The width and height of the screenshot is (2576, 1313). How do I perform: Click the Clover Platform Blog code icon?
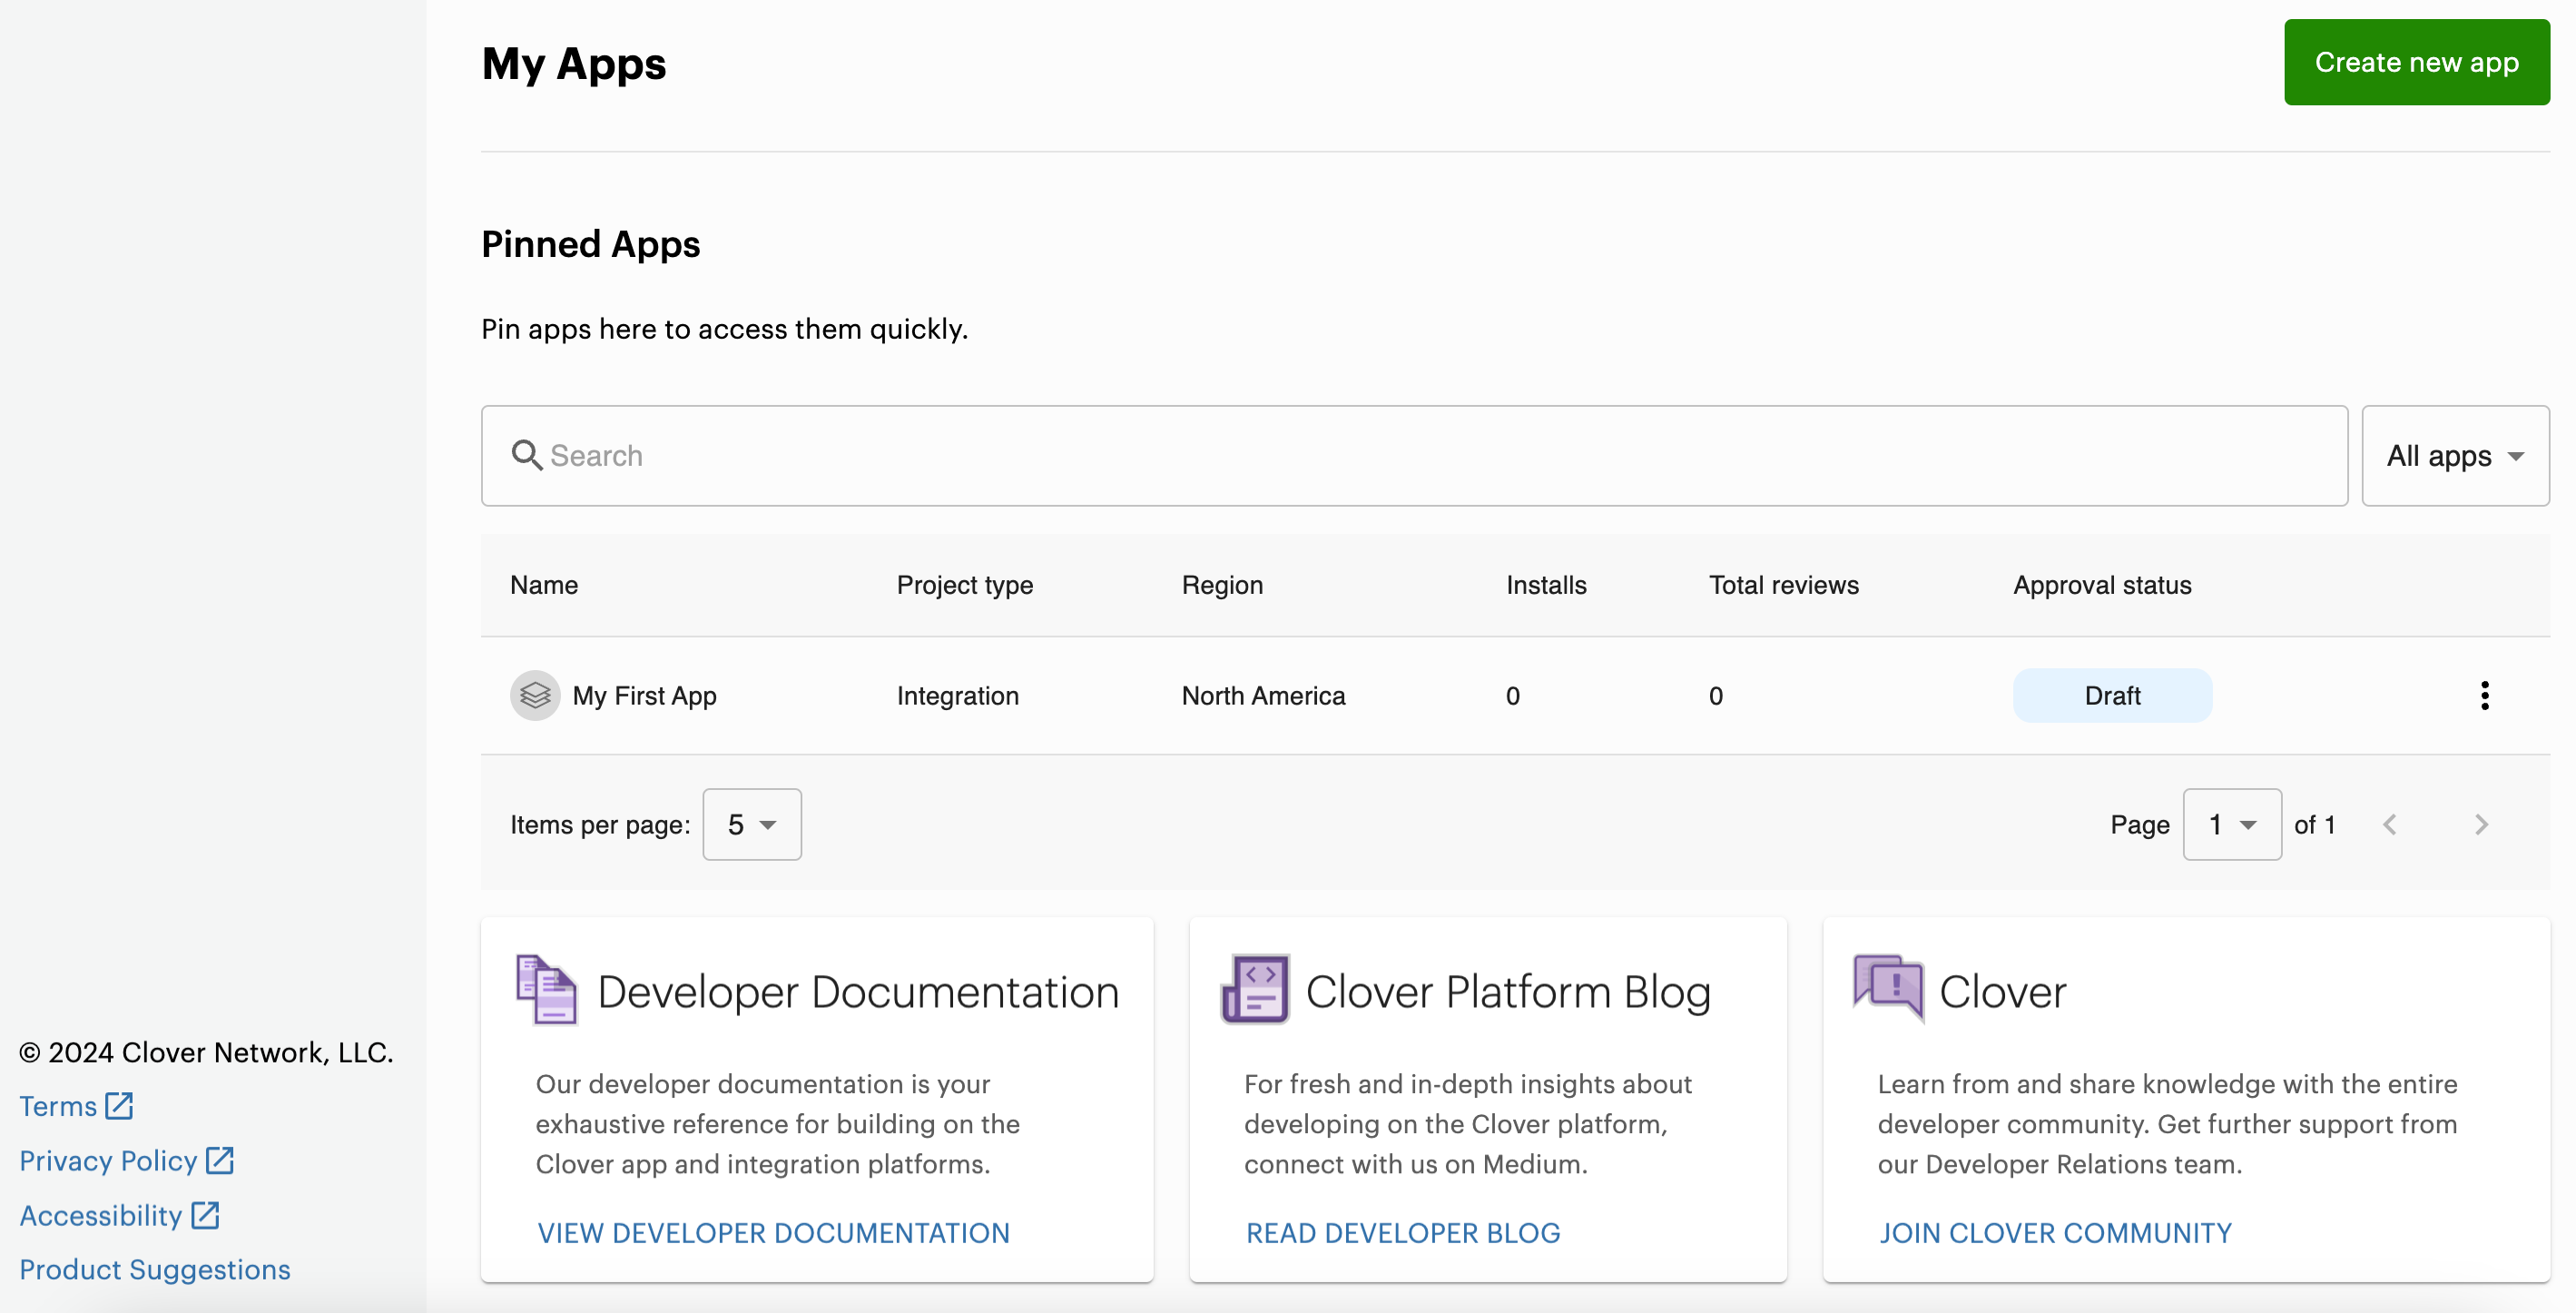(x=1255, y=989)
